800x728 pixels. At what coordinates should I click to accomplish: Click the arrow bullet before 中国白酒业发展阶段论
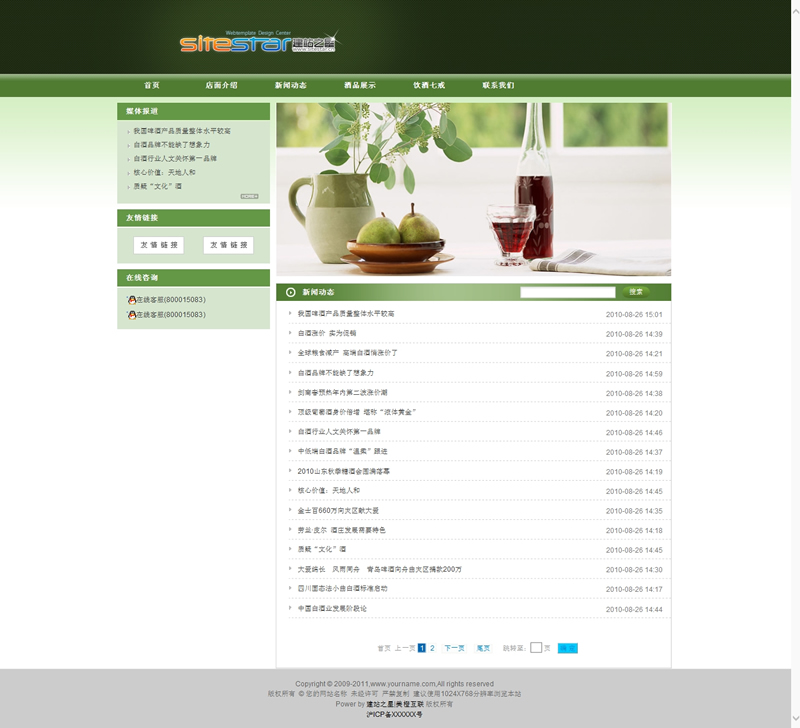pyautogui.click(x=290, y=608)
